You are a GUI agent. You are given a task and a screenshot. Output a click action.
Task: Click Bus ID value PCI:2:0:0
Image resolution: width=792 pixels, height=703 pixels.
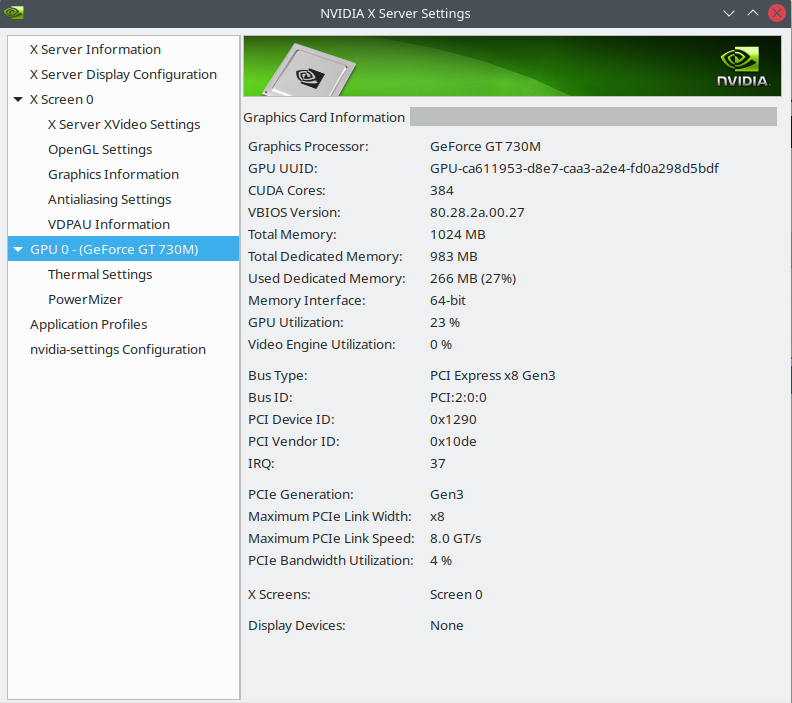(x=458, y=397)
